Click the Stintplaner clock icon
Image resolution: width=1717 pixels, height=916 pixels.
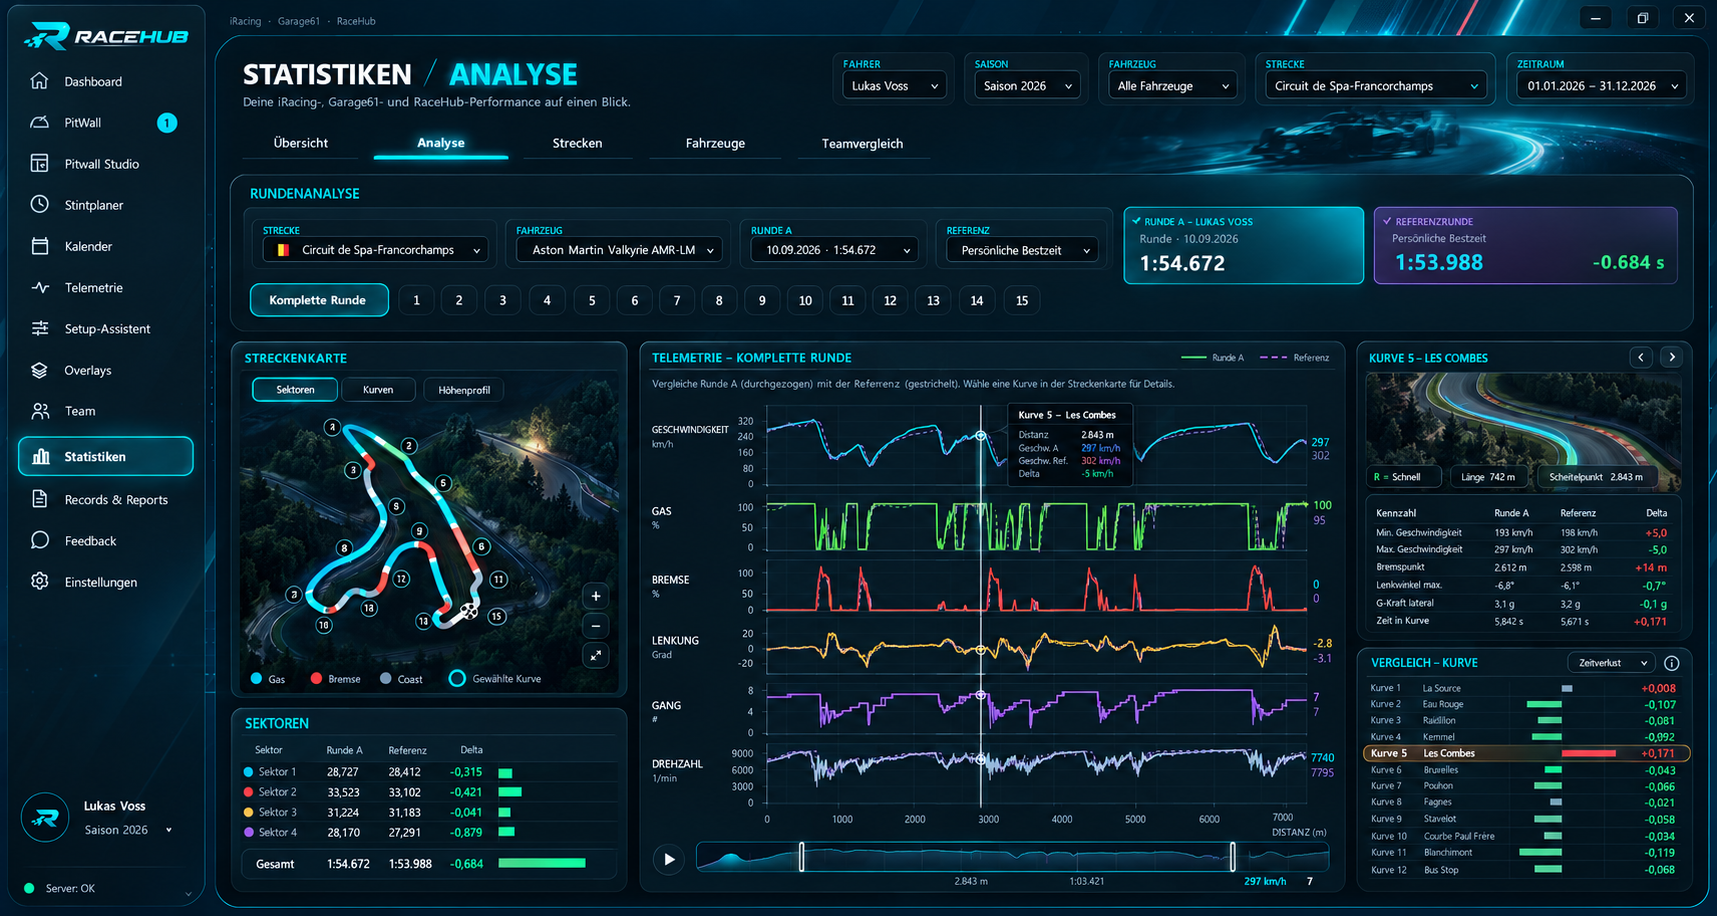point(39,204)
